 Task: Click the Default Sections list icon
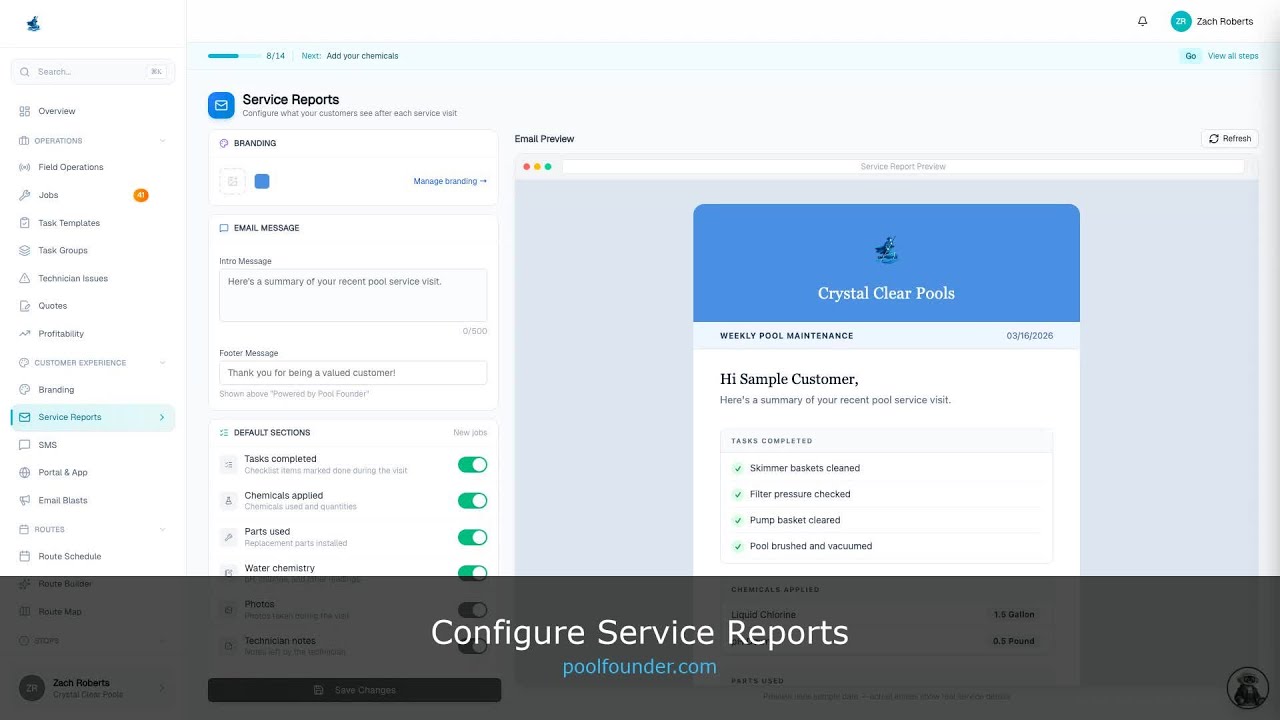224,433
